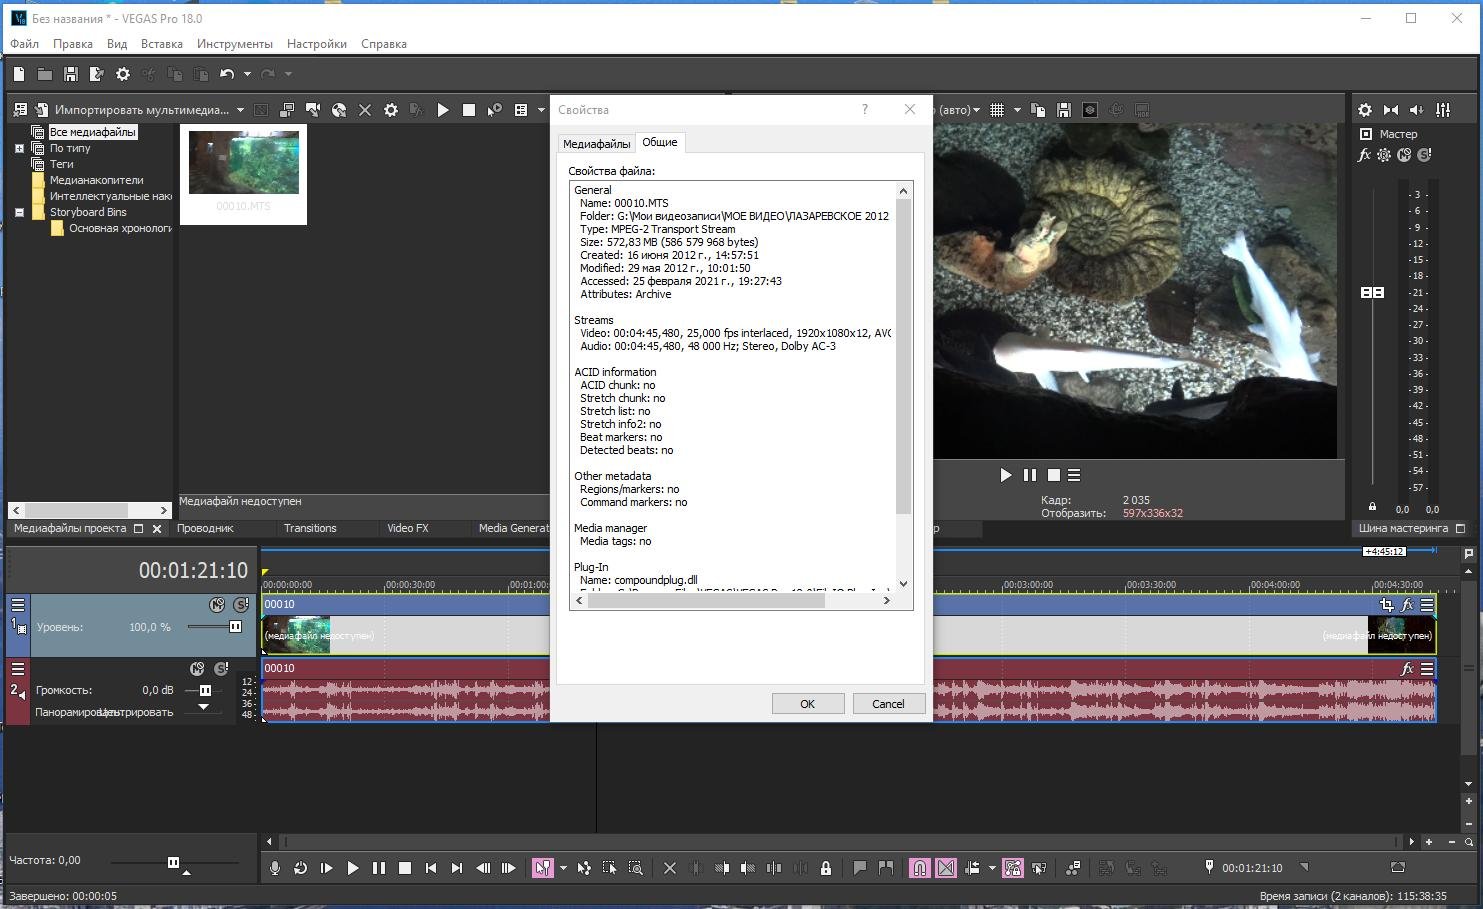The height and width of the screenshot is (909, 1483).
Task: Toggle the Enable Snapping magnet button
Action: coord(919,868)
